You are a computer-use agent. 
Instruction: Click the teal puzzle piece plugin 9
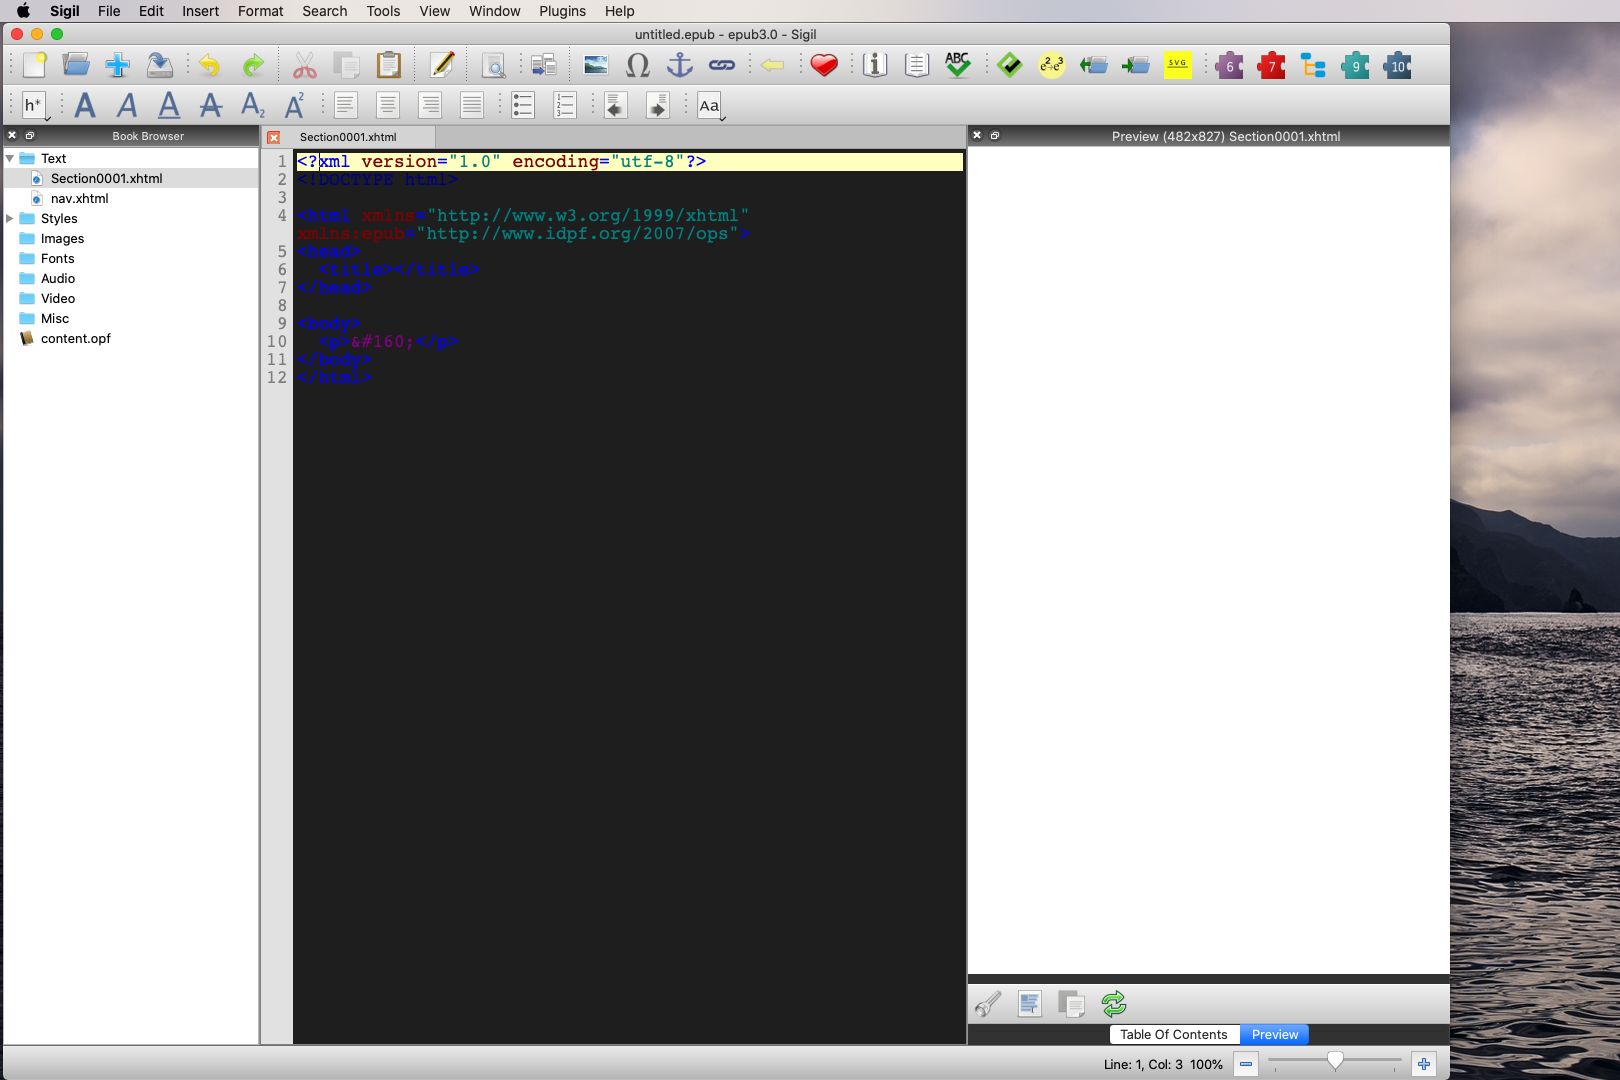pyautogui.click(x=1356, y=66)
